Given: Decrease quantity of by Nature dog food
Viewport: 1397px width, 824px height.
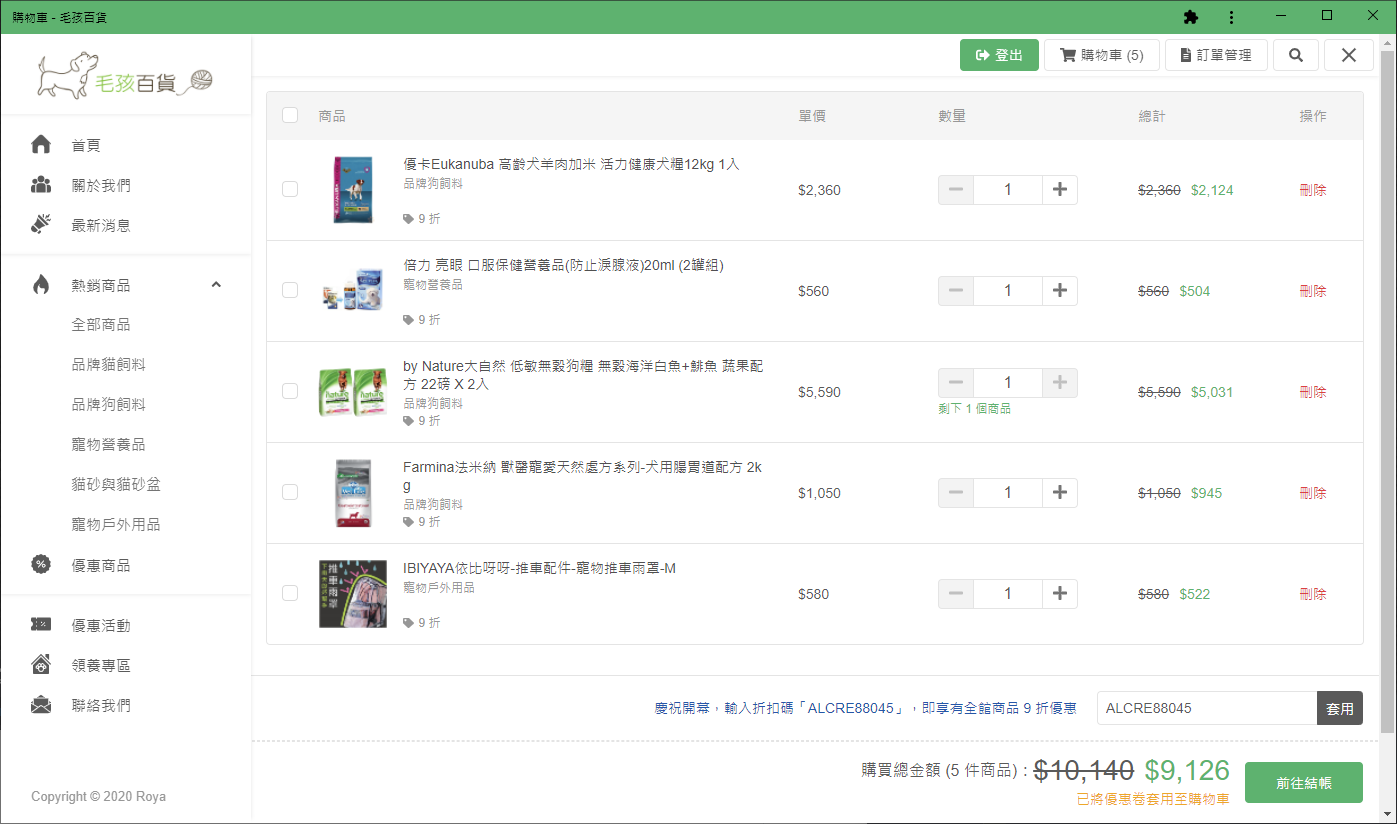Looking at the screenshot, I should [x=956, y=382].
